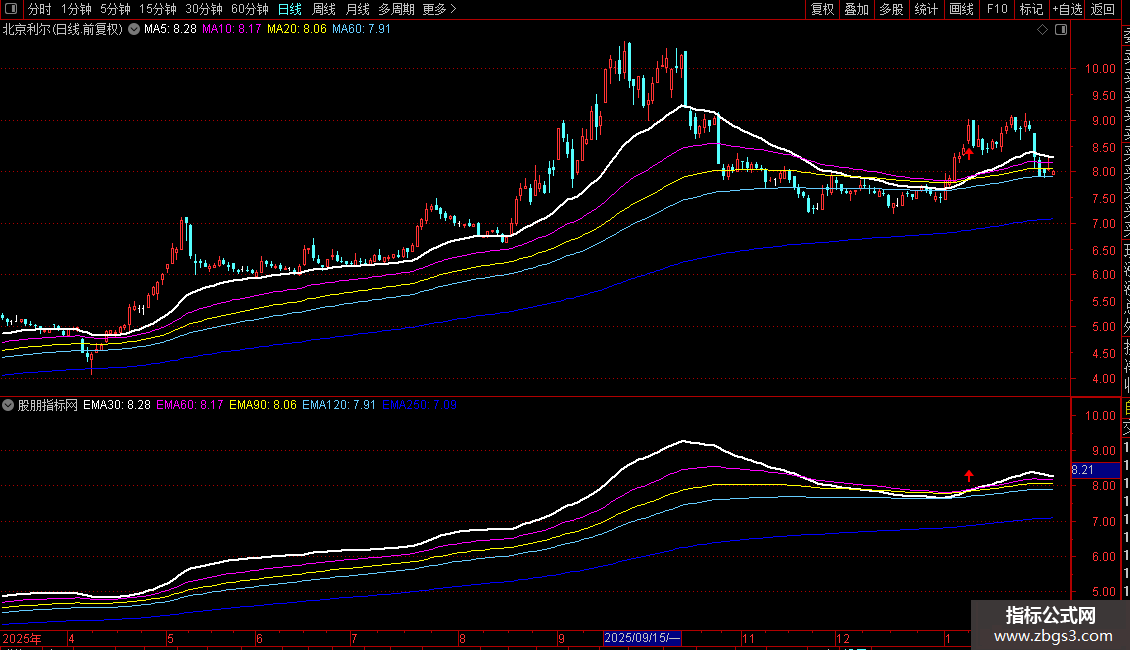
Task: Add stock via +自选 button
Action: point(1066,9)
